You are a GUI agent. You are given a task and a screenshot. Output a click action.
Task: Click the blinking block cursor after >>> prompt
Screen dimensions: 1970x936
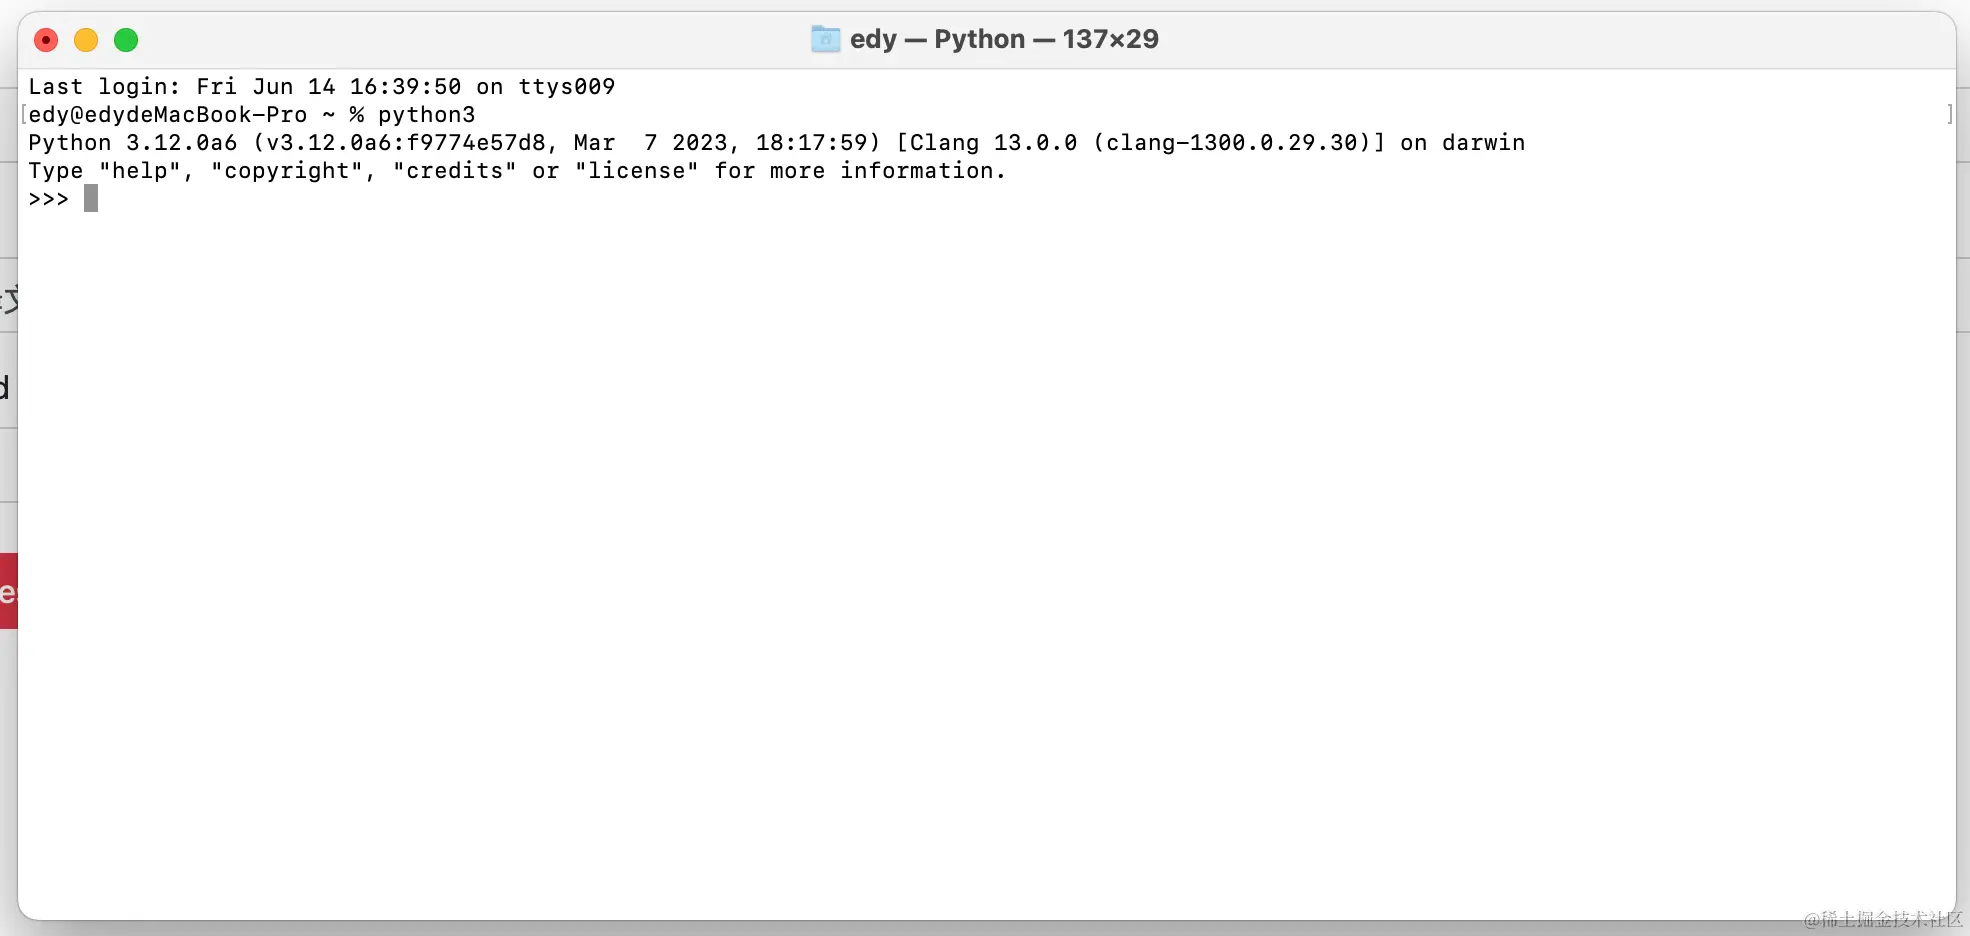coord(91,198)
